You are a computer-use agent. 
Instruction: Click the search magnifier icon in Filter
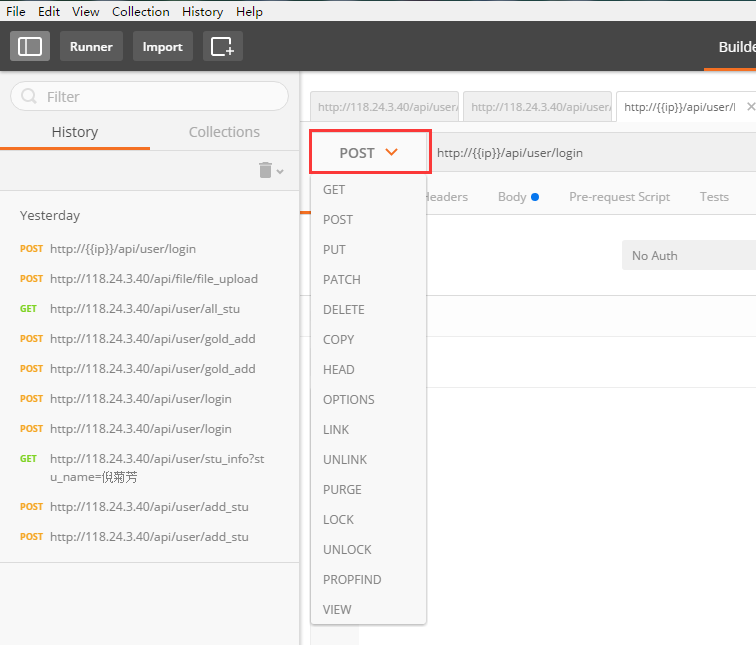coord(29,97)
